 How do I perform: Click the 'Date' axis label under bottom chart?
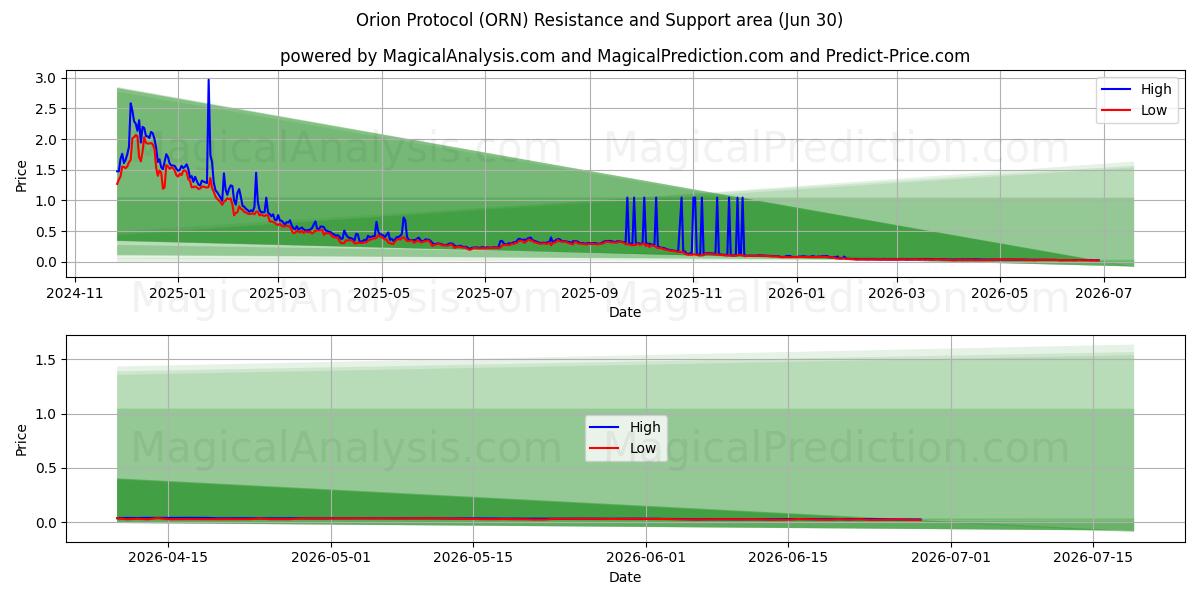(x=625, y=578)
